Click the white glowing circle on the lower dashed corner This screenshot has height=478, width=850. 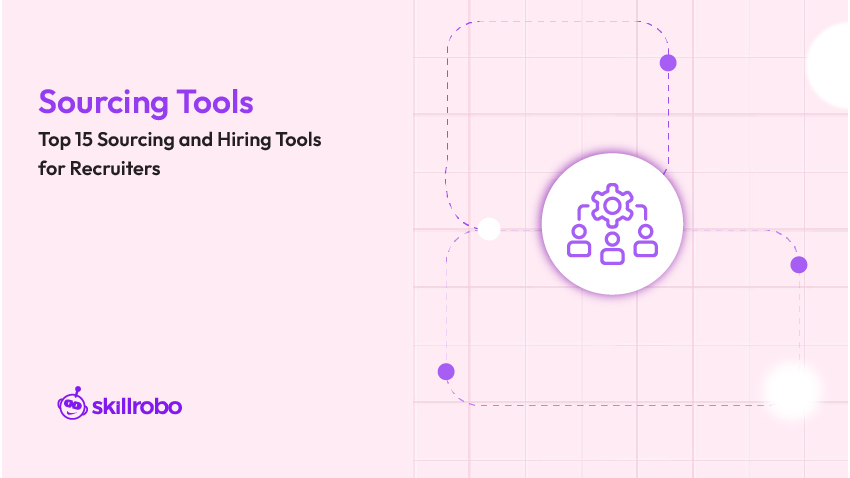pos(792,389)
